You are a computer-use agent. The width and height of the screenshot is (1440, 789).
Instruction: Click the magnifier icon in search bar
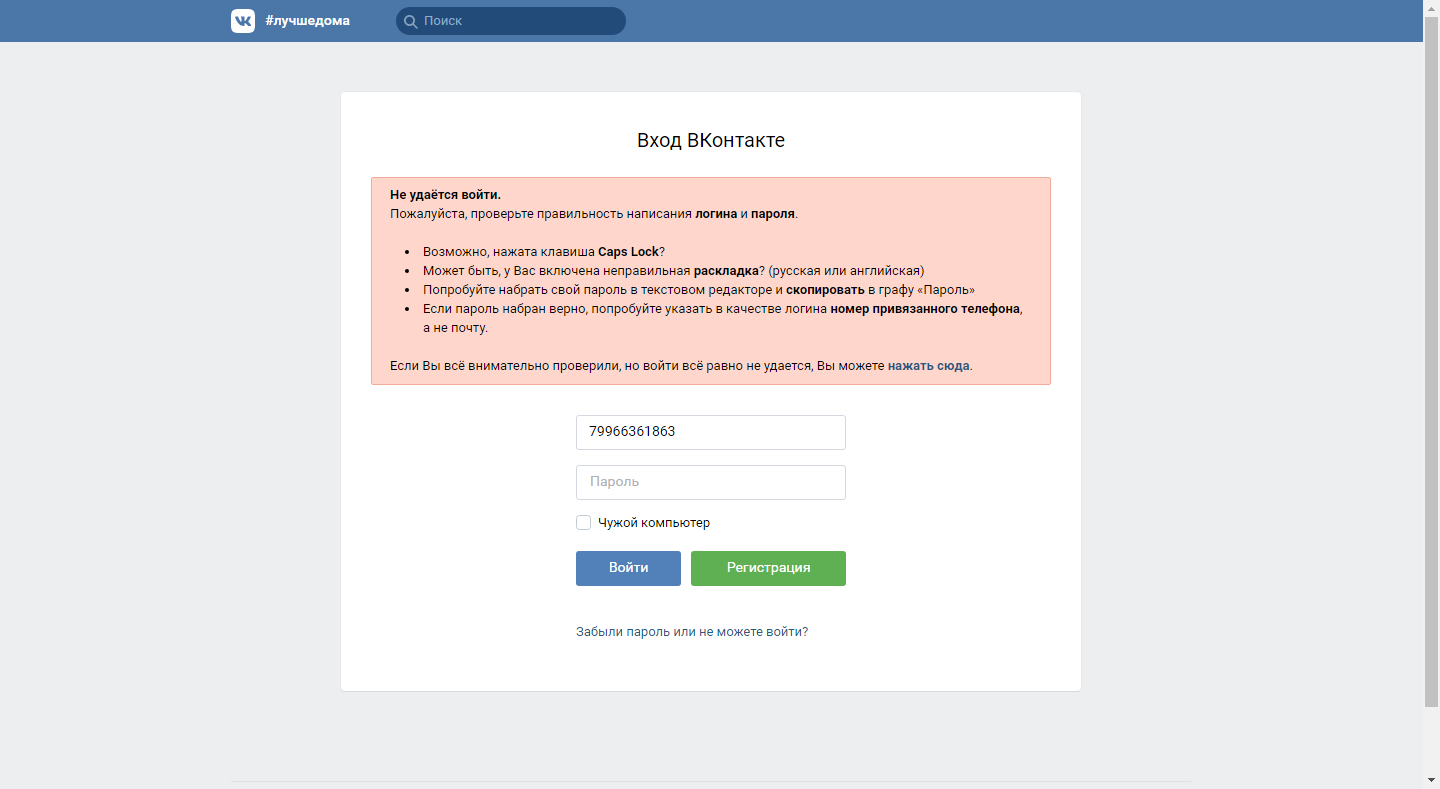pos(410,21)
